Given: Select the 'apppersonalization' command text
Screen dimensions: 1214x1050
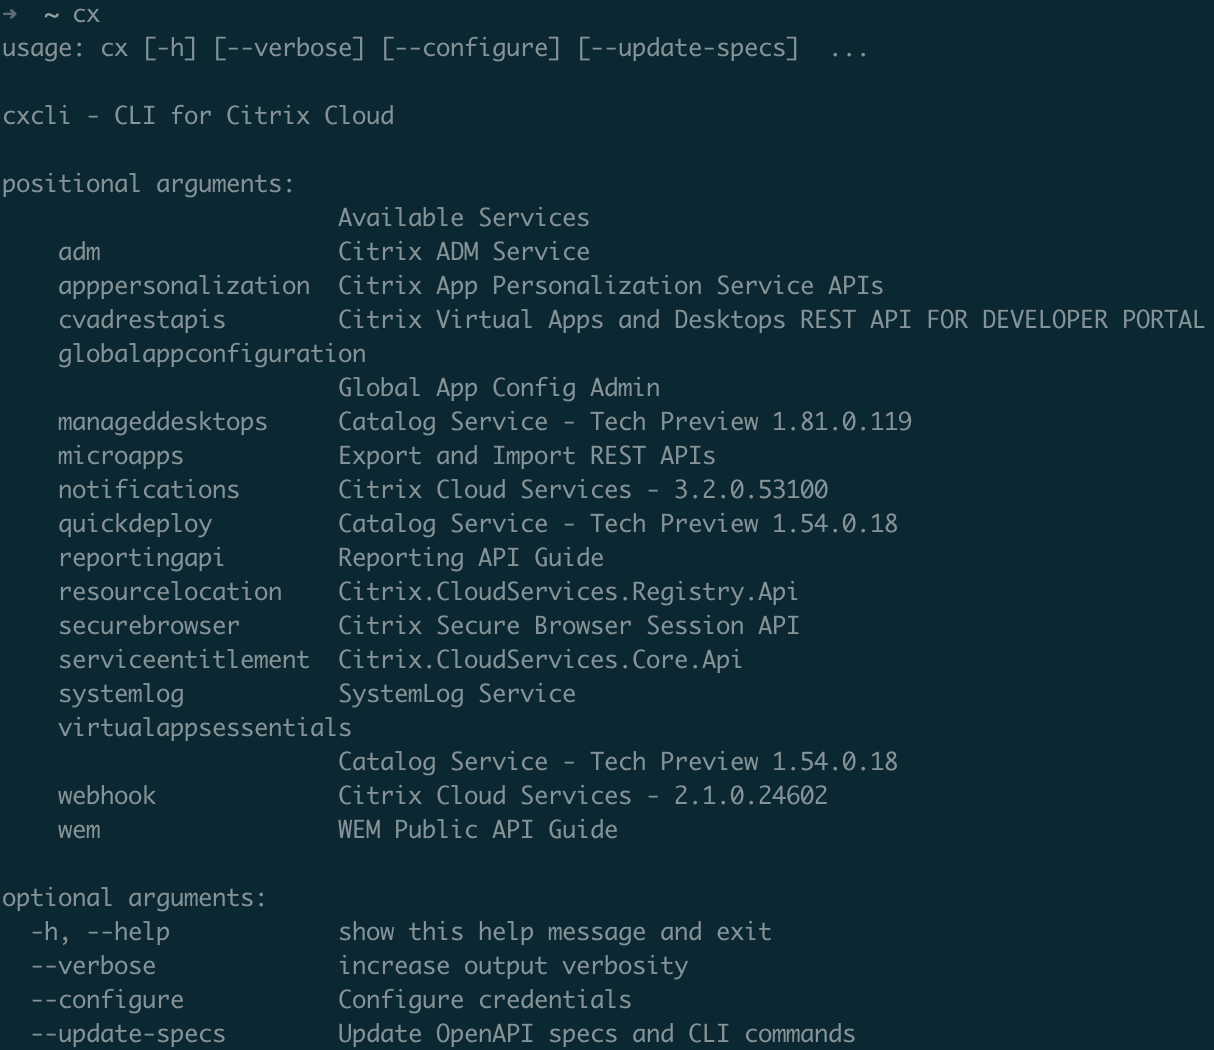Looking at the screenshot, I should (x=184, y=286).
